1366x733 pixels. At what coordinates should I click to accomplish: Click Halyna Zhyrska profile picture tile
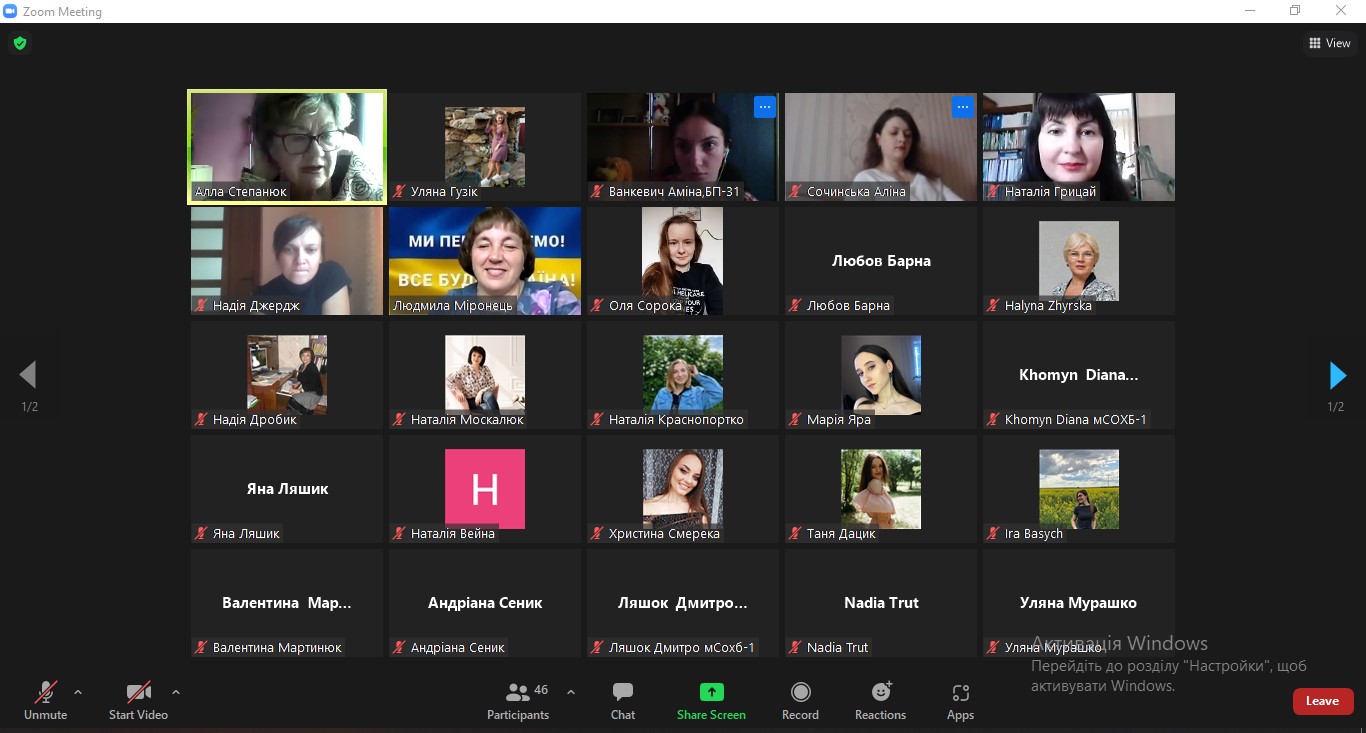click(1079, 261)
